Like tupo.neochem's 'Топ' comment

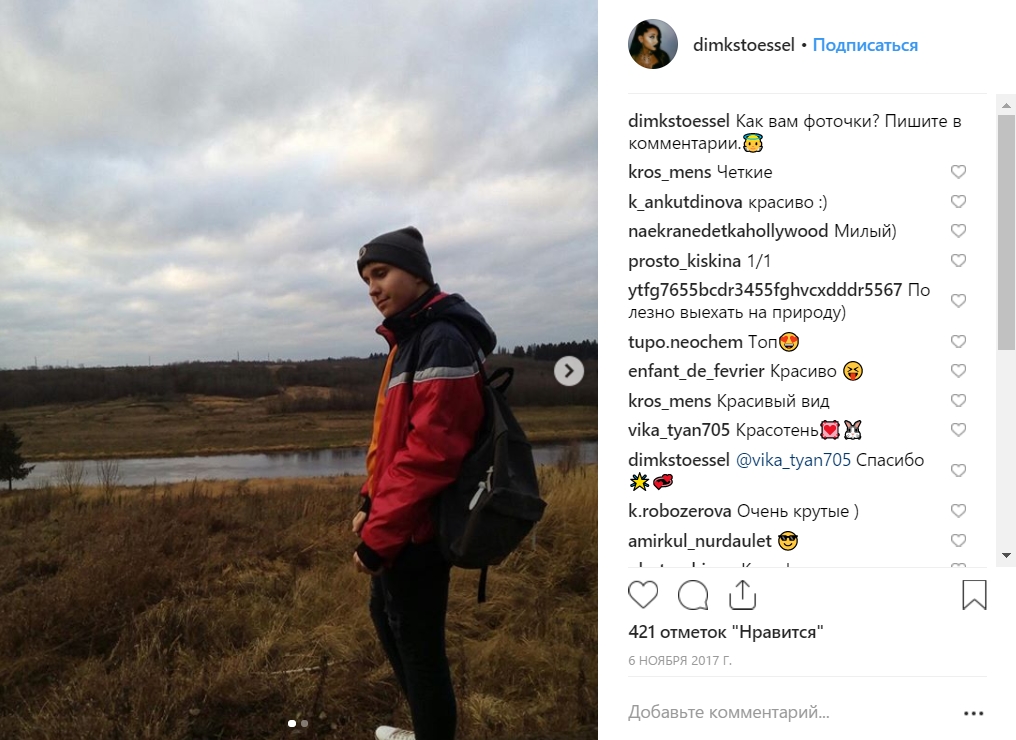pyautogui.click(x=958, y=341)
